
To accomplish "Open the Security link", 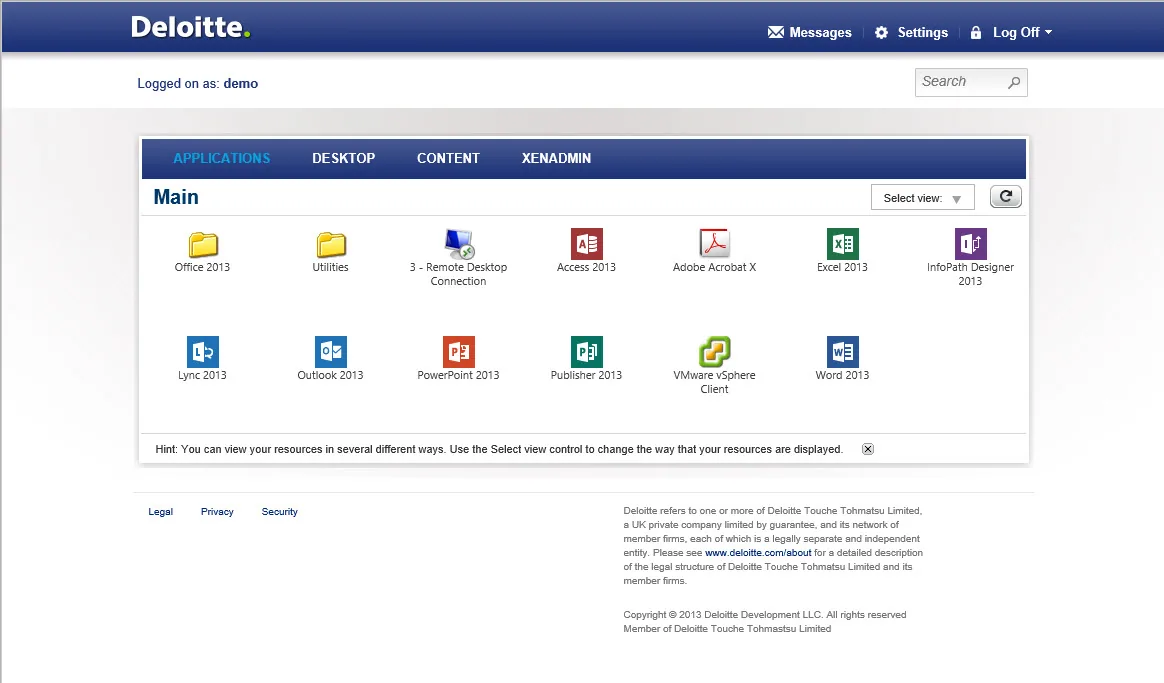I will pos(280,512).
